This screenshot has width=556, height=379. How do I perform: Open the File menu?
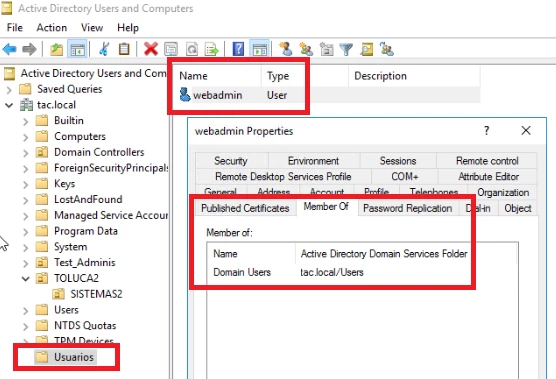point(15,28)
